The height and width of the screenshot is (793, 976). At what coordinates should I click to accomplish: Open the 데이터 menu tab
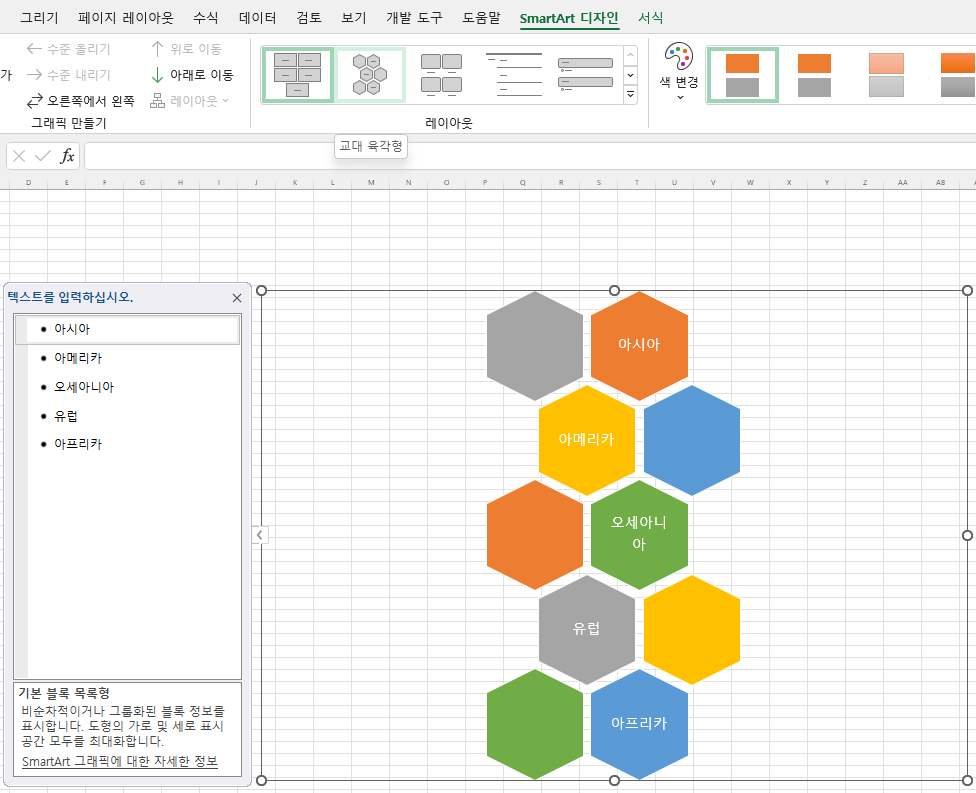tap(257, 17)
